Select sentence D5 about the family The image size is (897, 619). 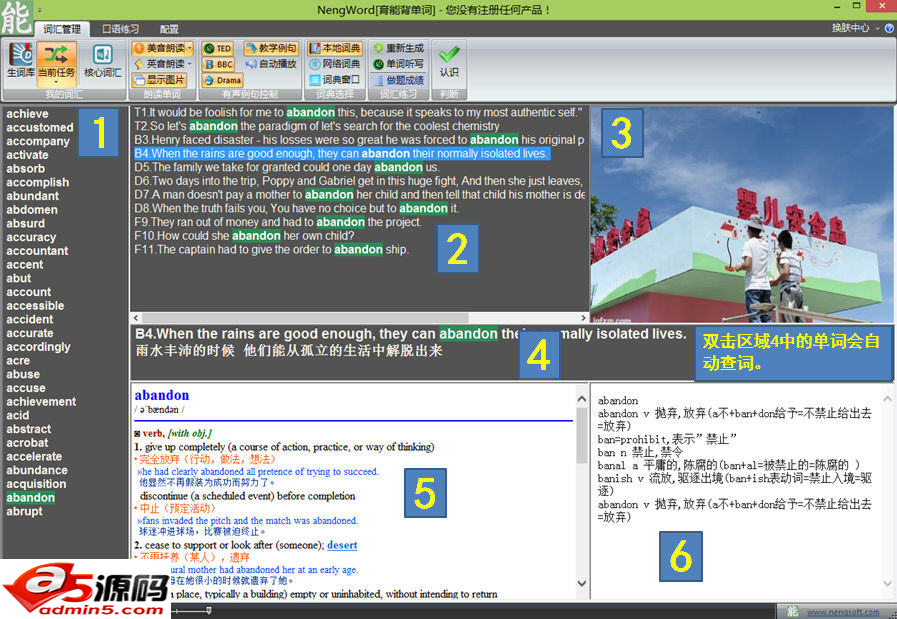click(287, 168)
